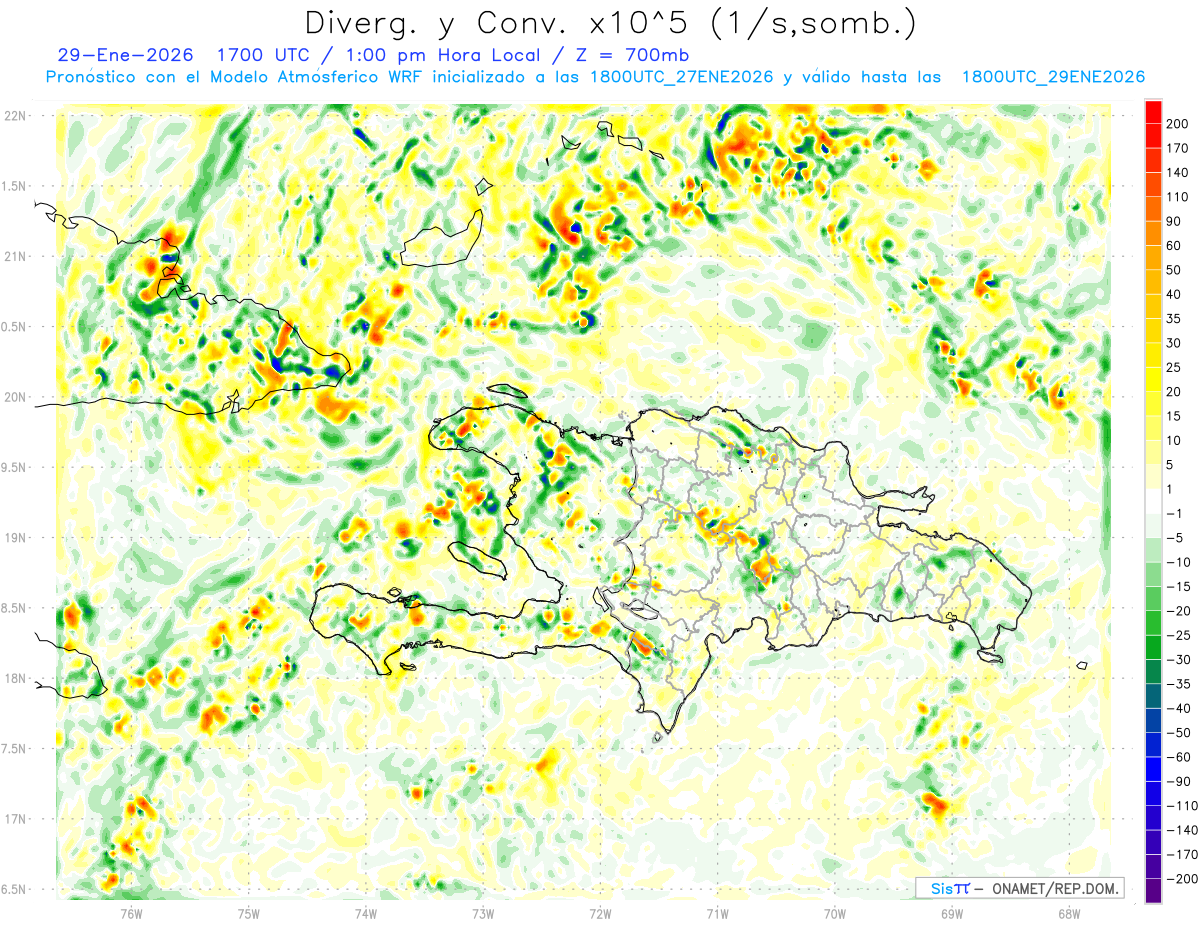Click the positive '170' colorbar label
The height and width of the screenshot is (927, 1200).
[1177, 148]
